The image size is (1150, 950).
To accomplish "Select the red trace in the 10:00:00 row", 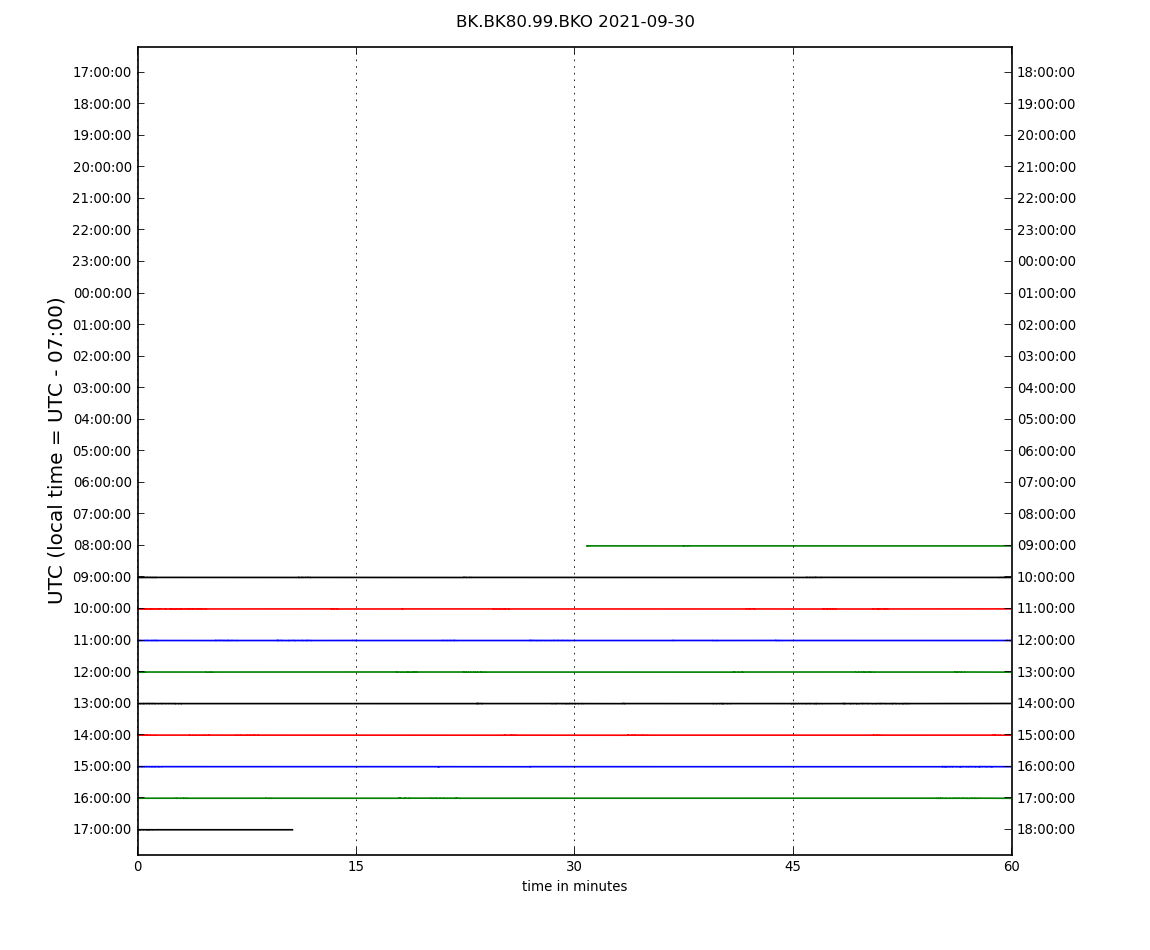I will pos(575,609).
